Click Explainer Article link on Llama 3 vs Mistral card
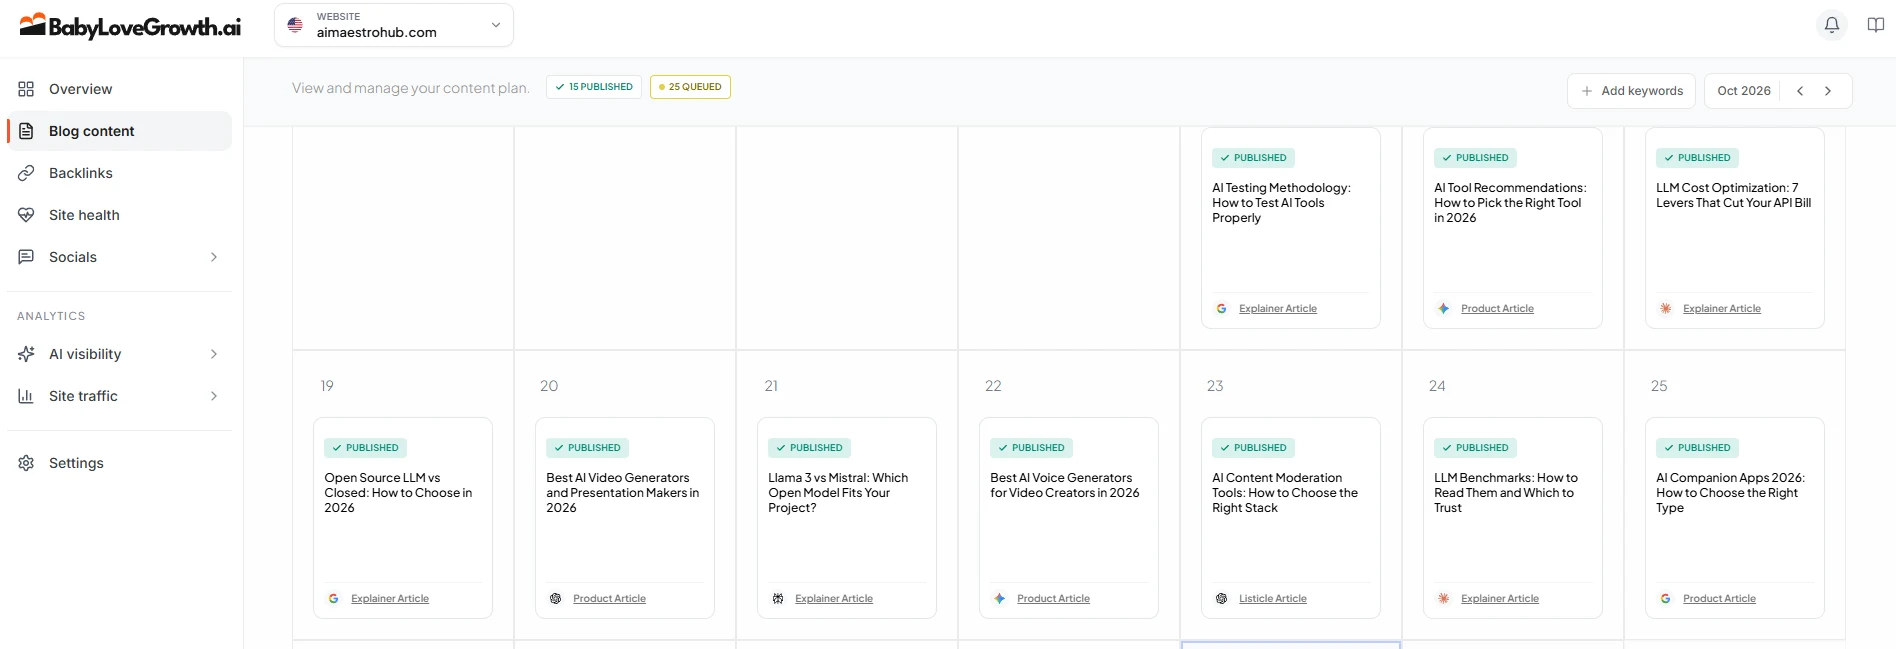The height and width of the screenshot is (649, 1896). (x=833, y=599)
